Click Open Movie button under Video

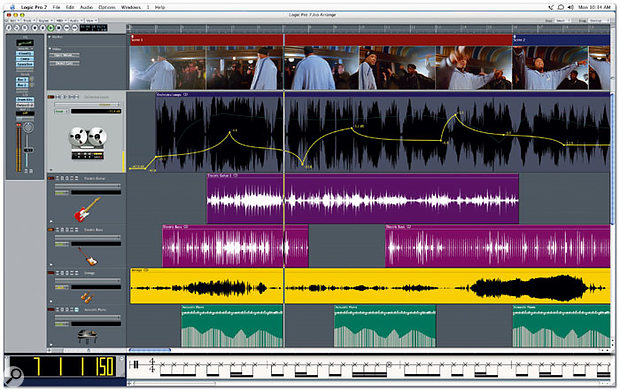tap(64, 55)
